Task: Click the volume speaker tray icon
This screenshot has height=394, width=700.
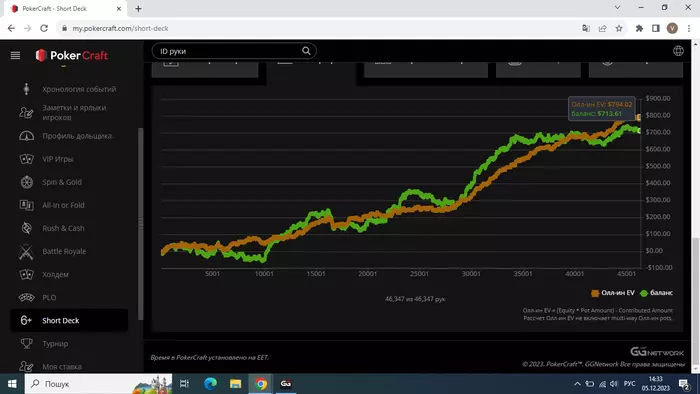Action: point(614,384)
